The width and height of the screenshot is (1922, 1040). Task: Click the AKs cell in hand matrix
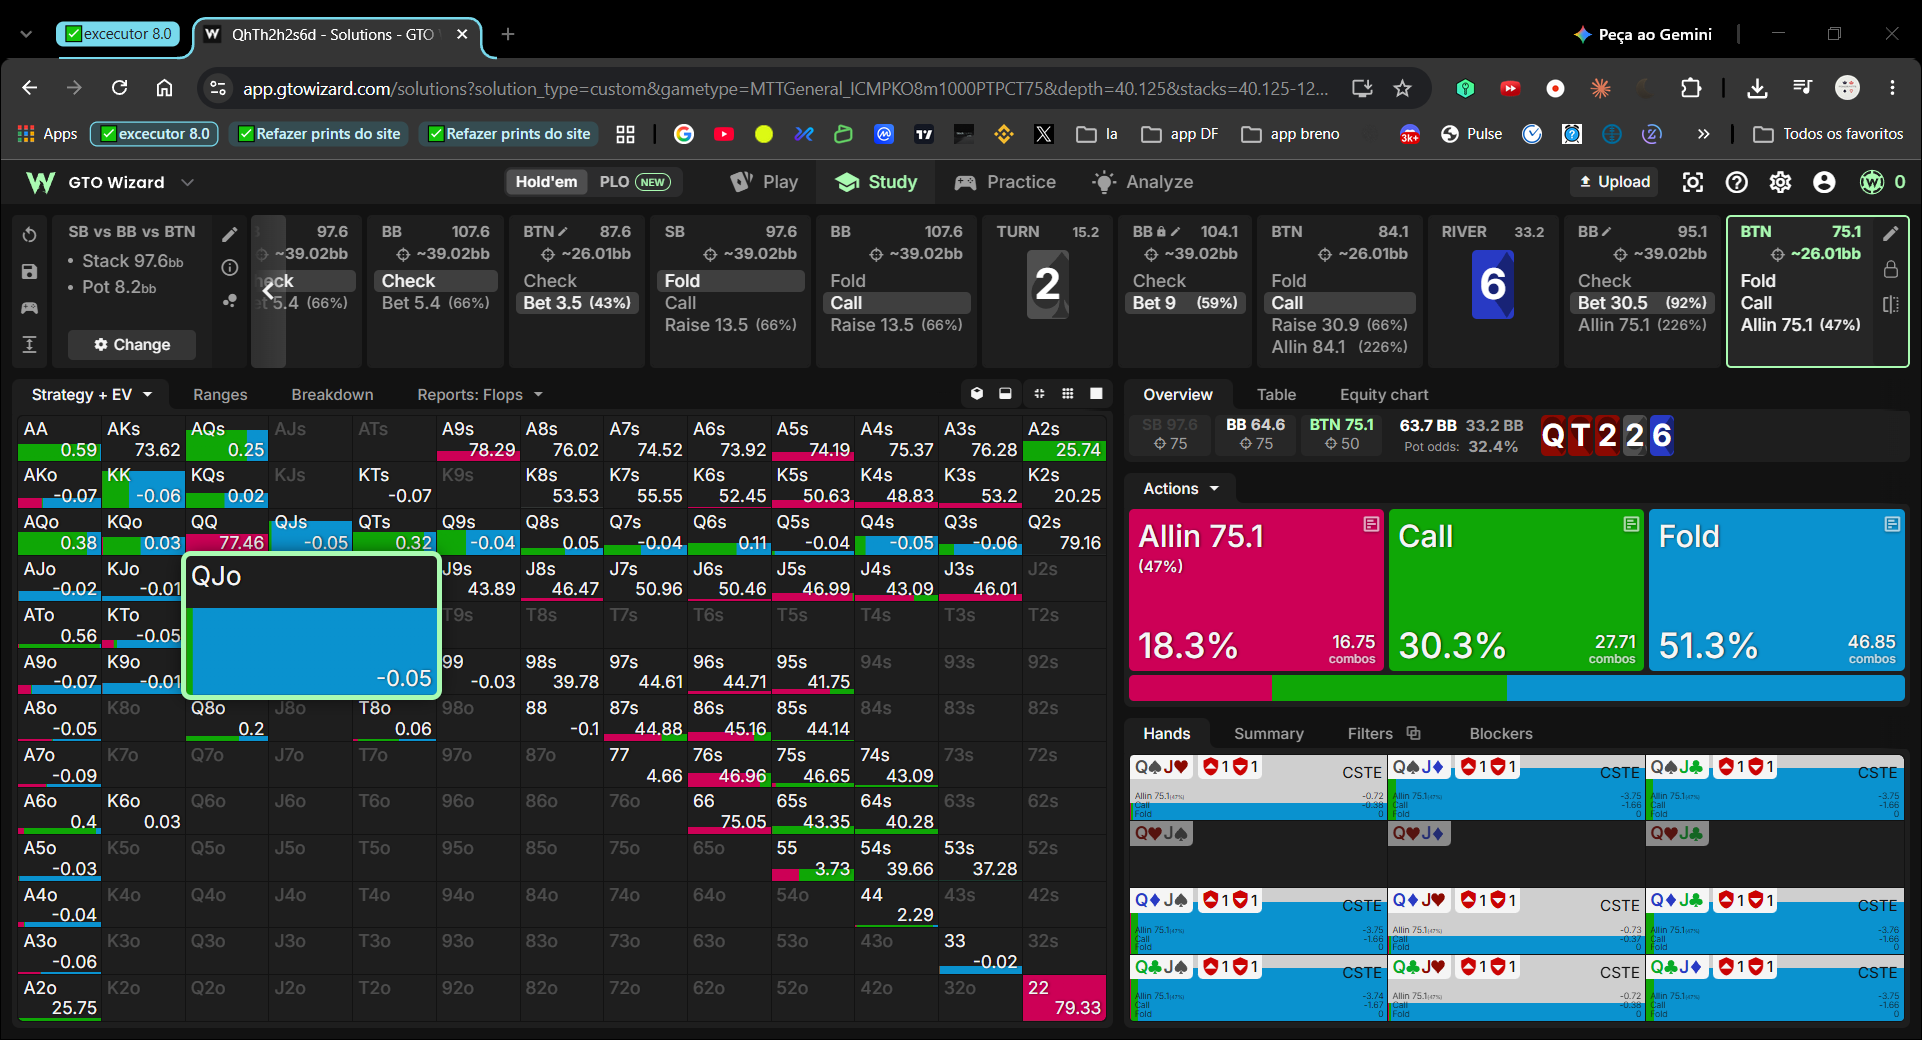(x=143, y=439)
